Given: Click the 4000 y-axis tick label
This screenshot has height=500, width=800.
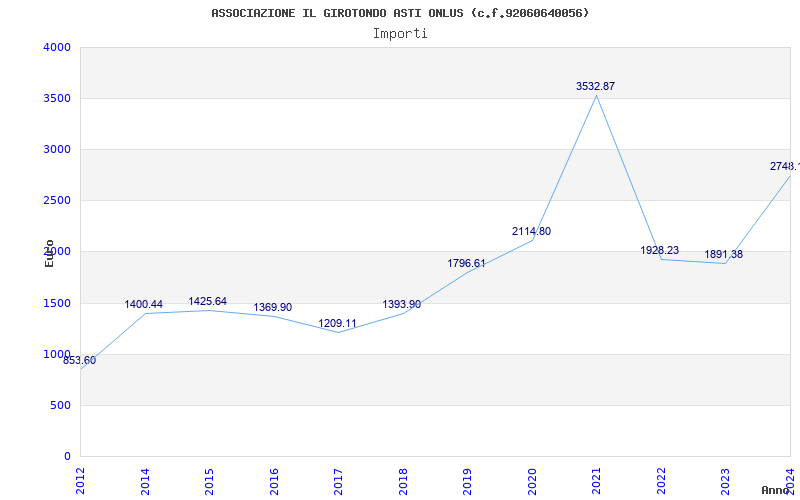Looking at the screenshot, I should pos(57,47).
